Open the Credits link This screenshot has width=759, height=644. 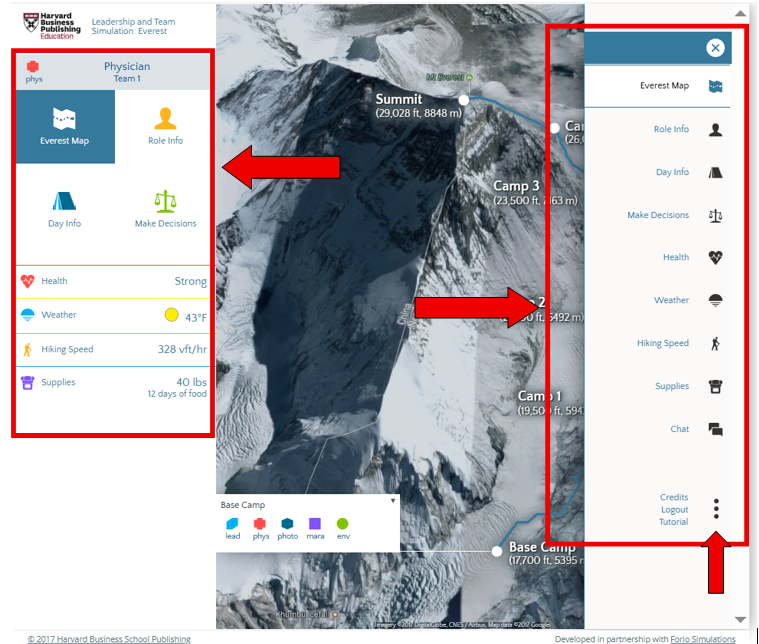[674, 497]
